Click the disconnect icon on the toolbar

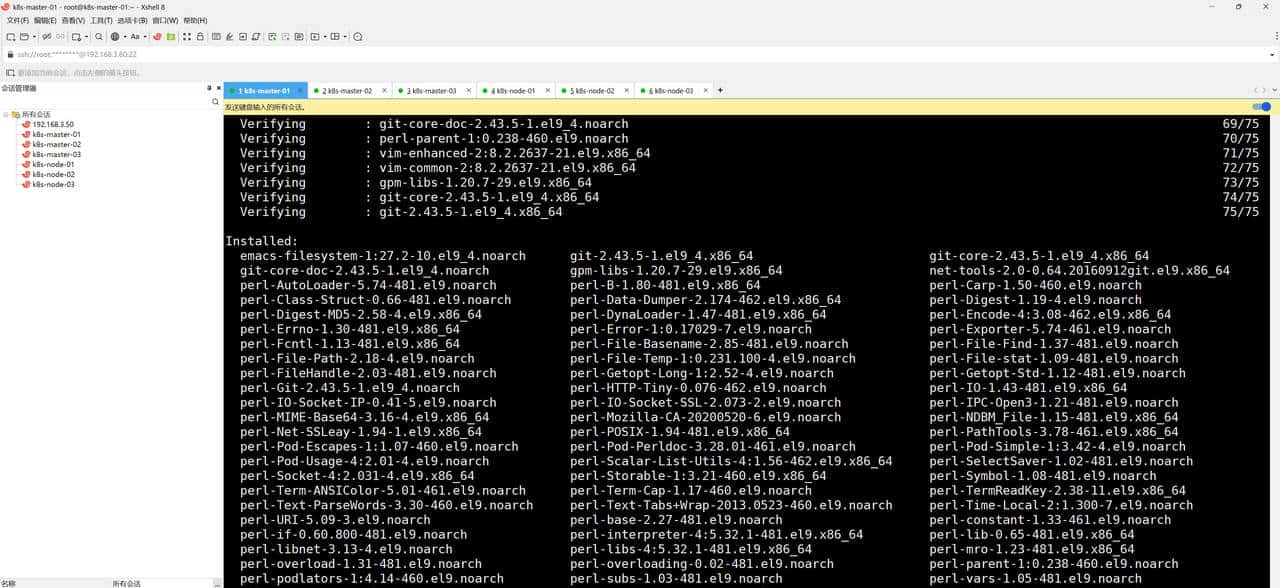46,37
